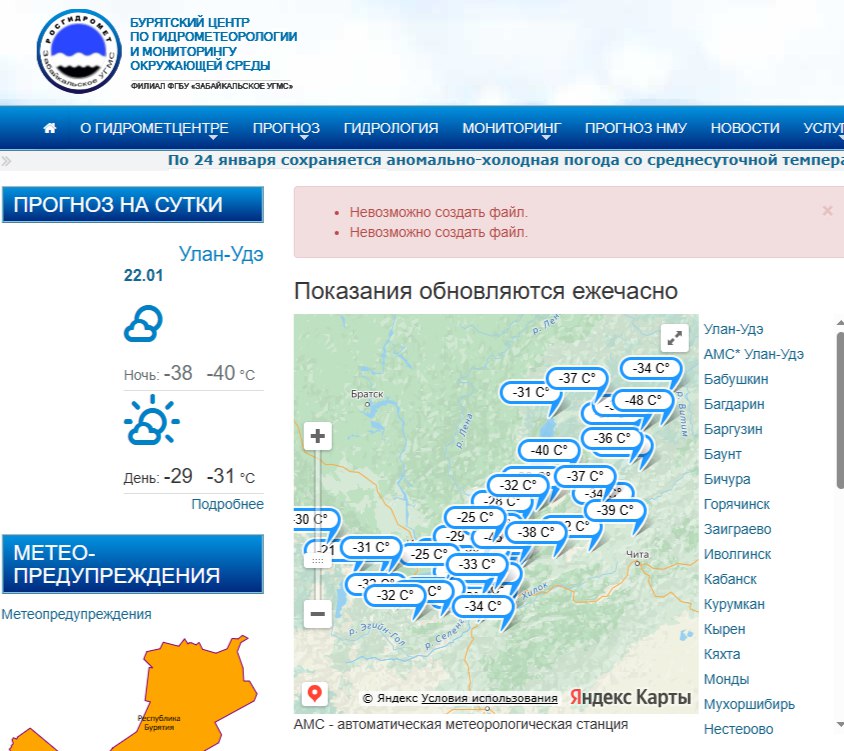Click the red location pin icon

tap(315, 693)
